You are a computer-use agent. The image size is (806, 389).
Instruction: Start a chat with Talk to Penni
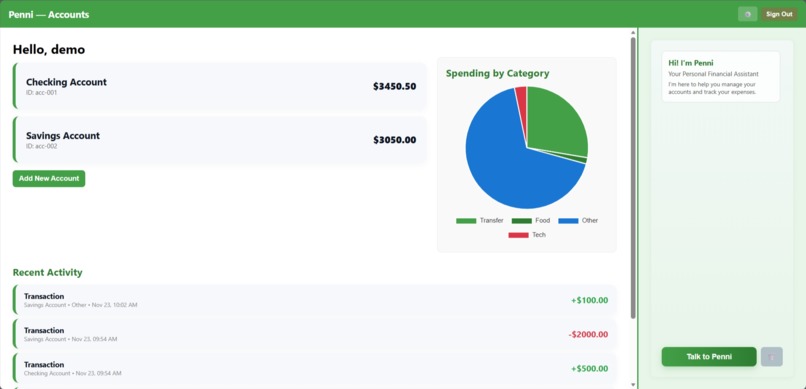point(709,357)
